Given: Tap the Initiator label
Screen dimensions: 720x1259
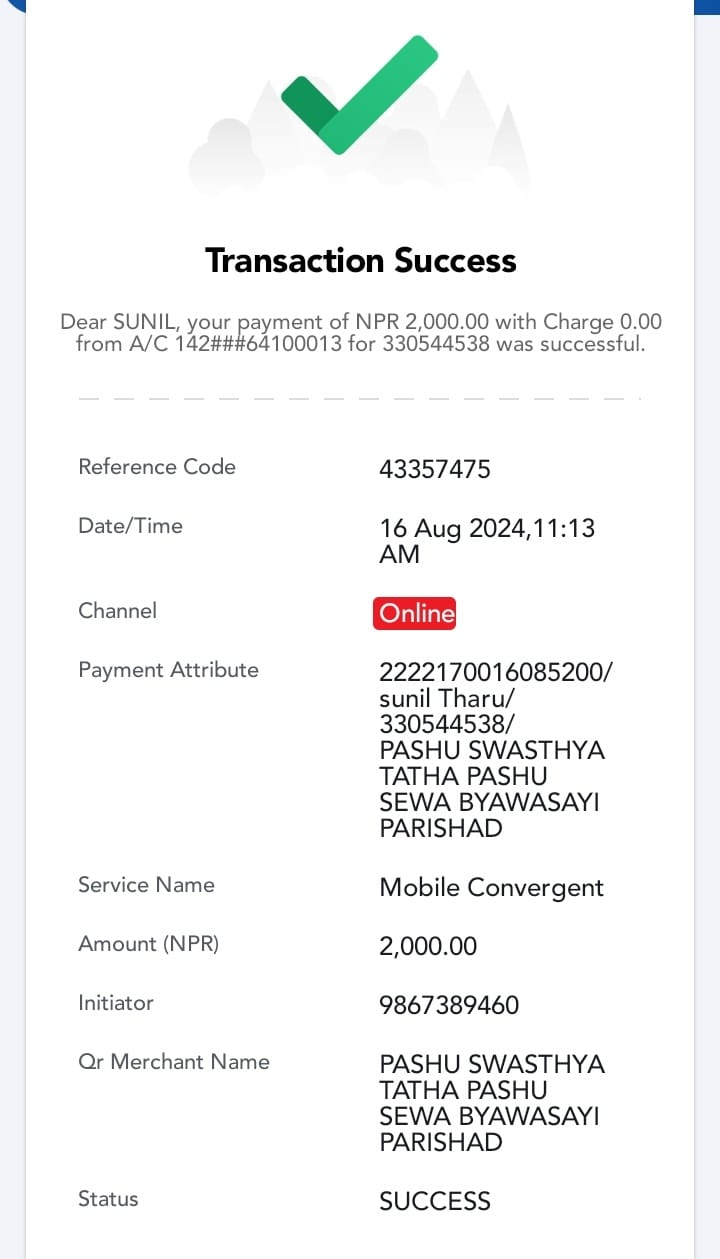Looking at the screenshot, I should [x=116, y=1003].
